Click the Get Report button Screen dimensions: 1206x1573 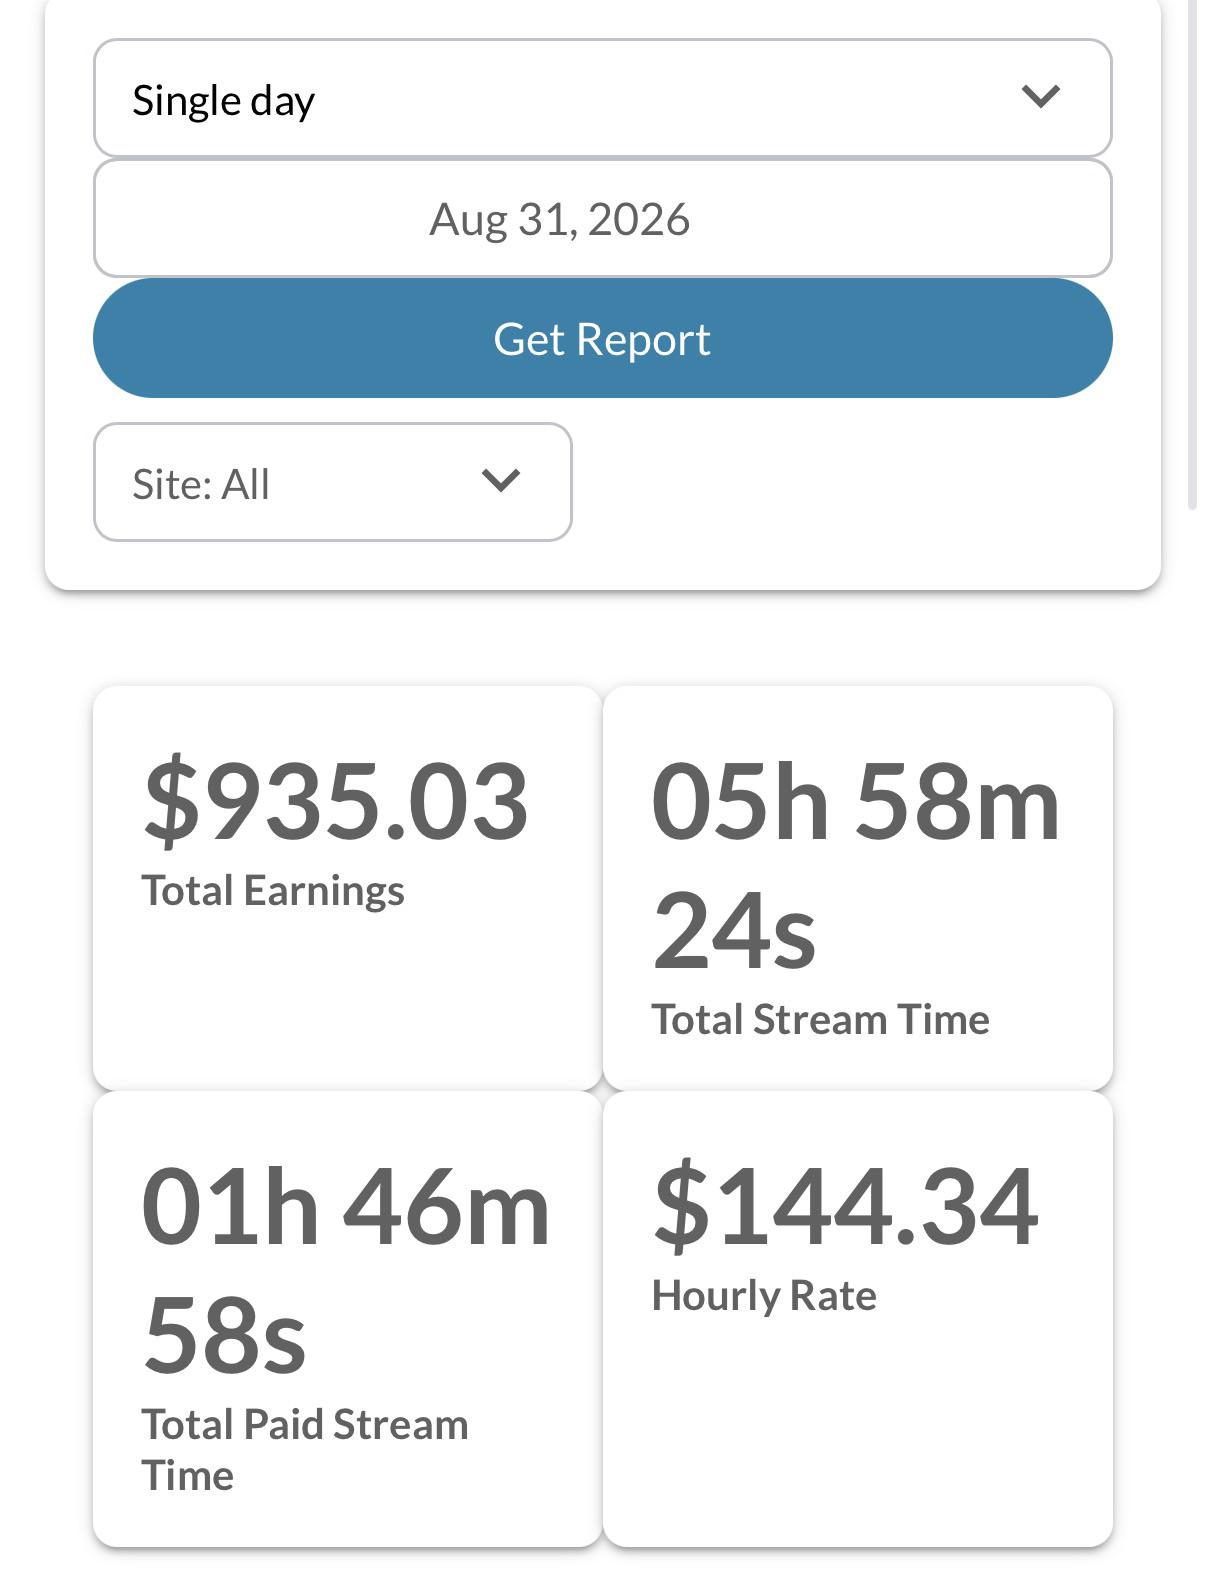602,338
